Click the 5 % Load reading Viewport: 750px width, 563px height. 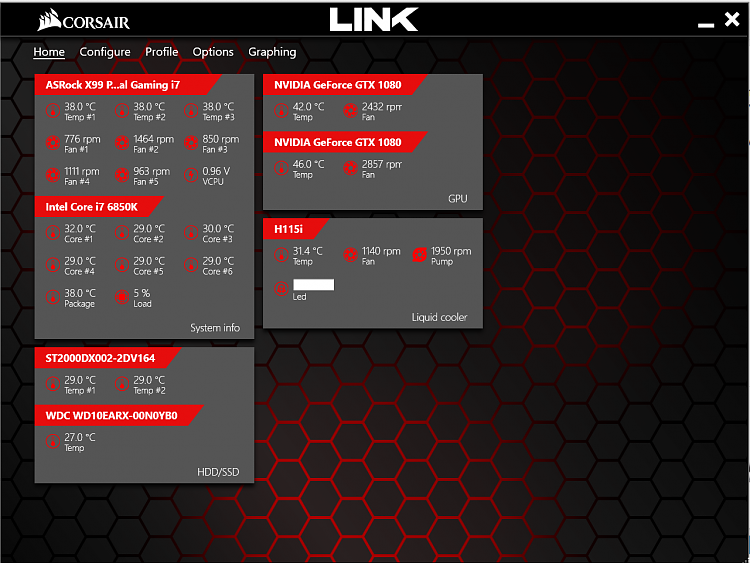[x=142, y=293]
